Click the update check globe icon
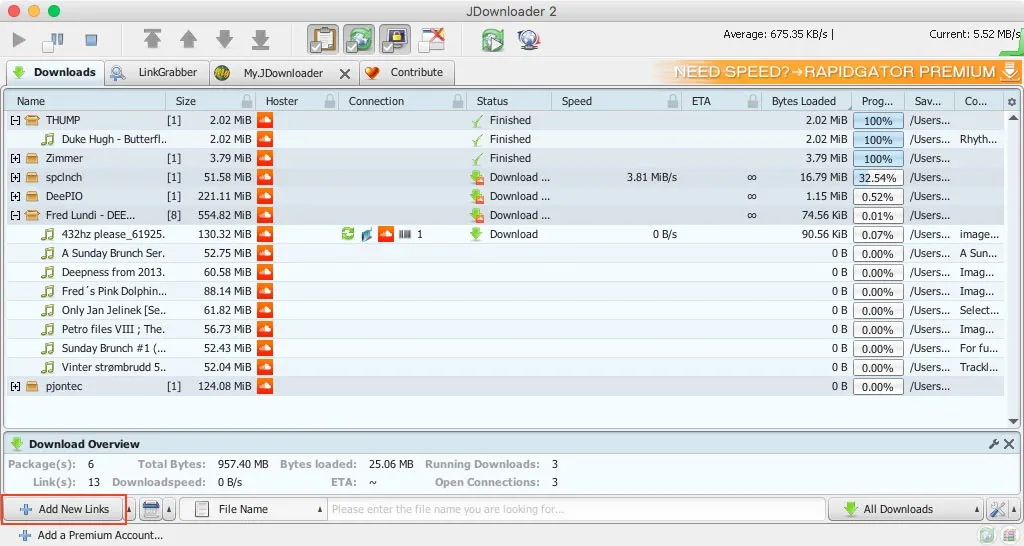 [x=528, y=40]
